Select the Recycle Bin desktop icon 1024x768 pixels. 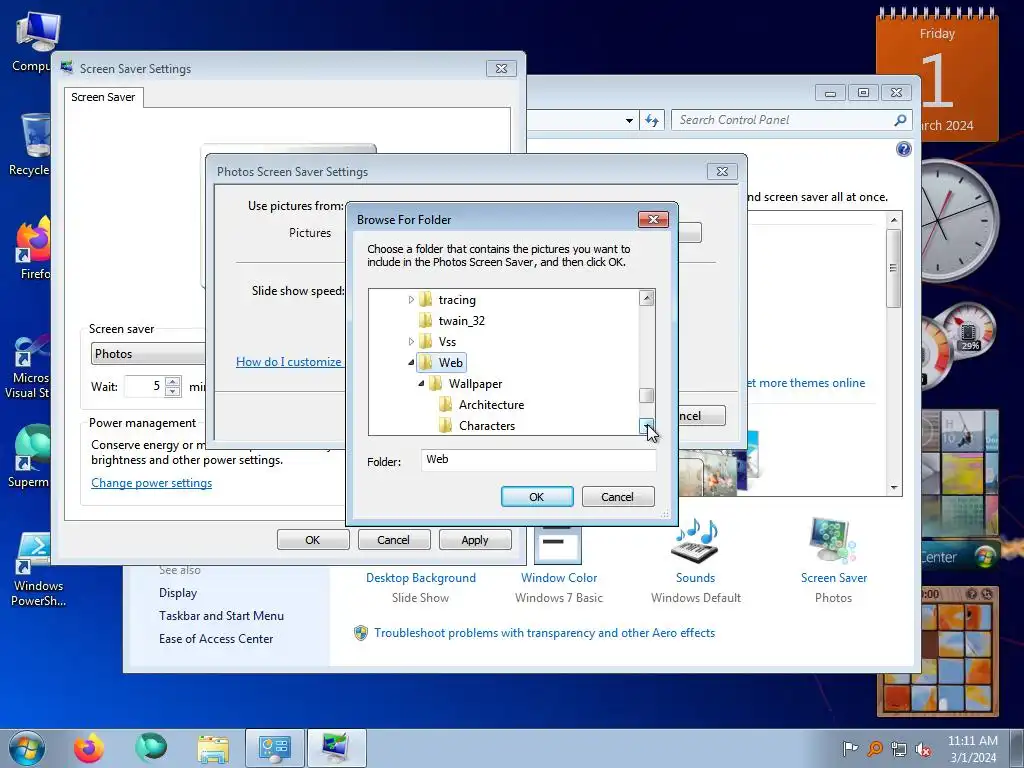[29, 145]
